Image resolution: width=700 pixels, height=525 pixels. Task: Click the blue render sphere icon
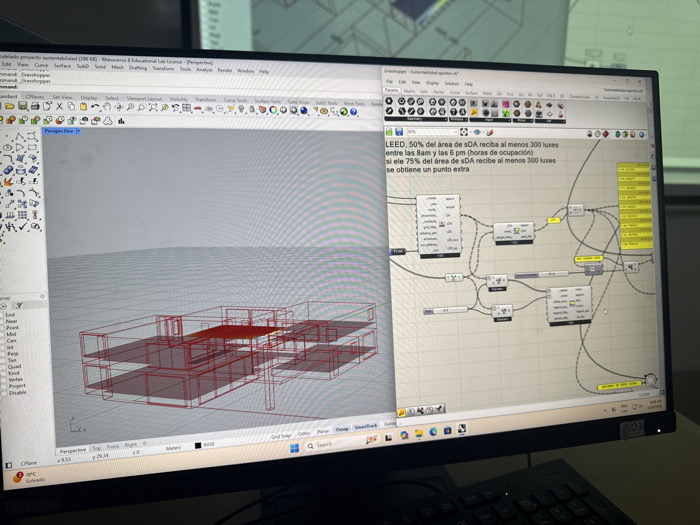[304, 110]
